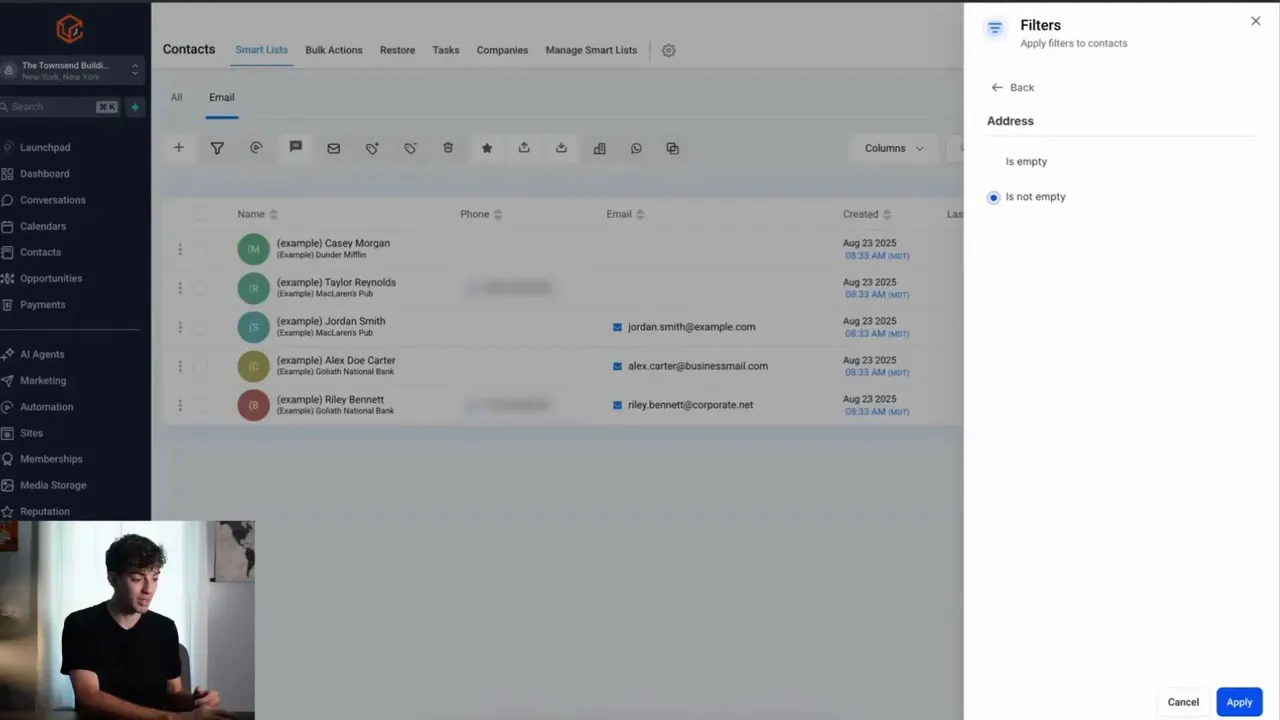1280x720 pixels.
Task: Open the Smart Lists settings gear icon
Action: coord(668,50)
